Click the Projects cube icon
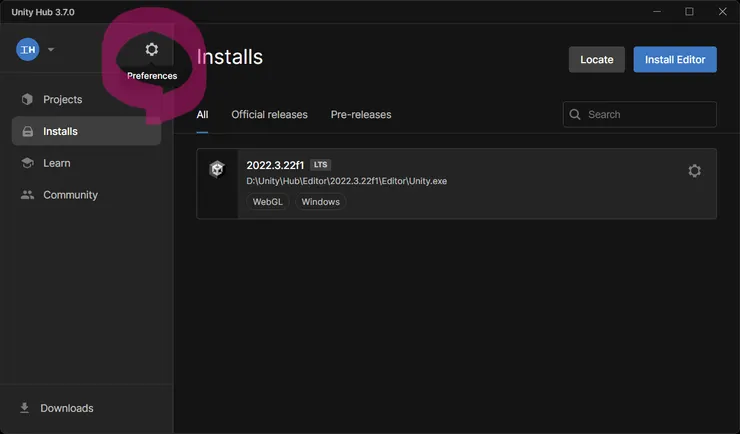The height and width of the screenshot is (434, 740). click(x=27, y=99)
